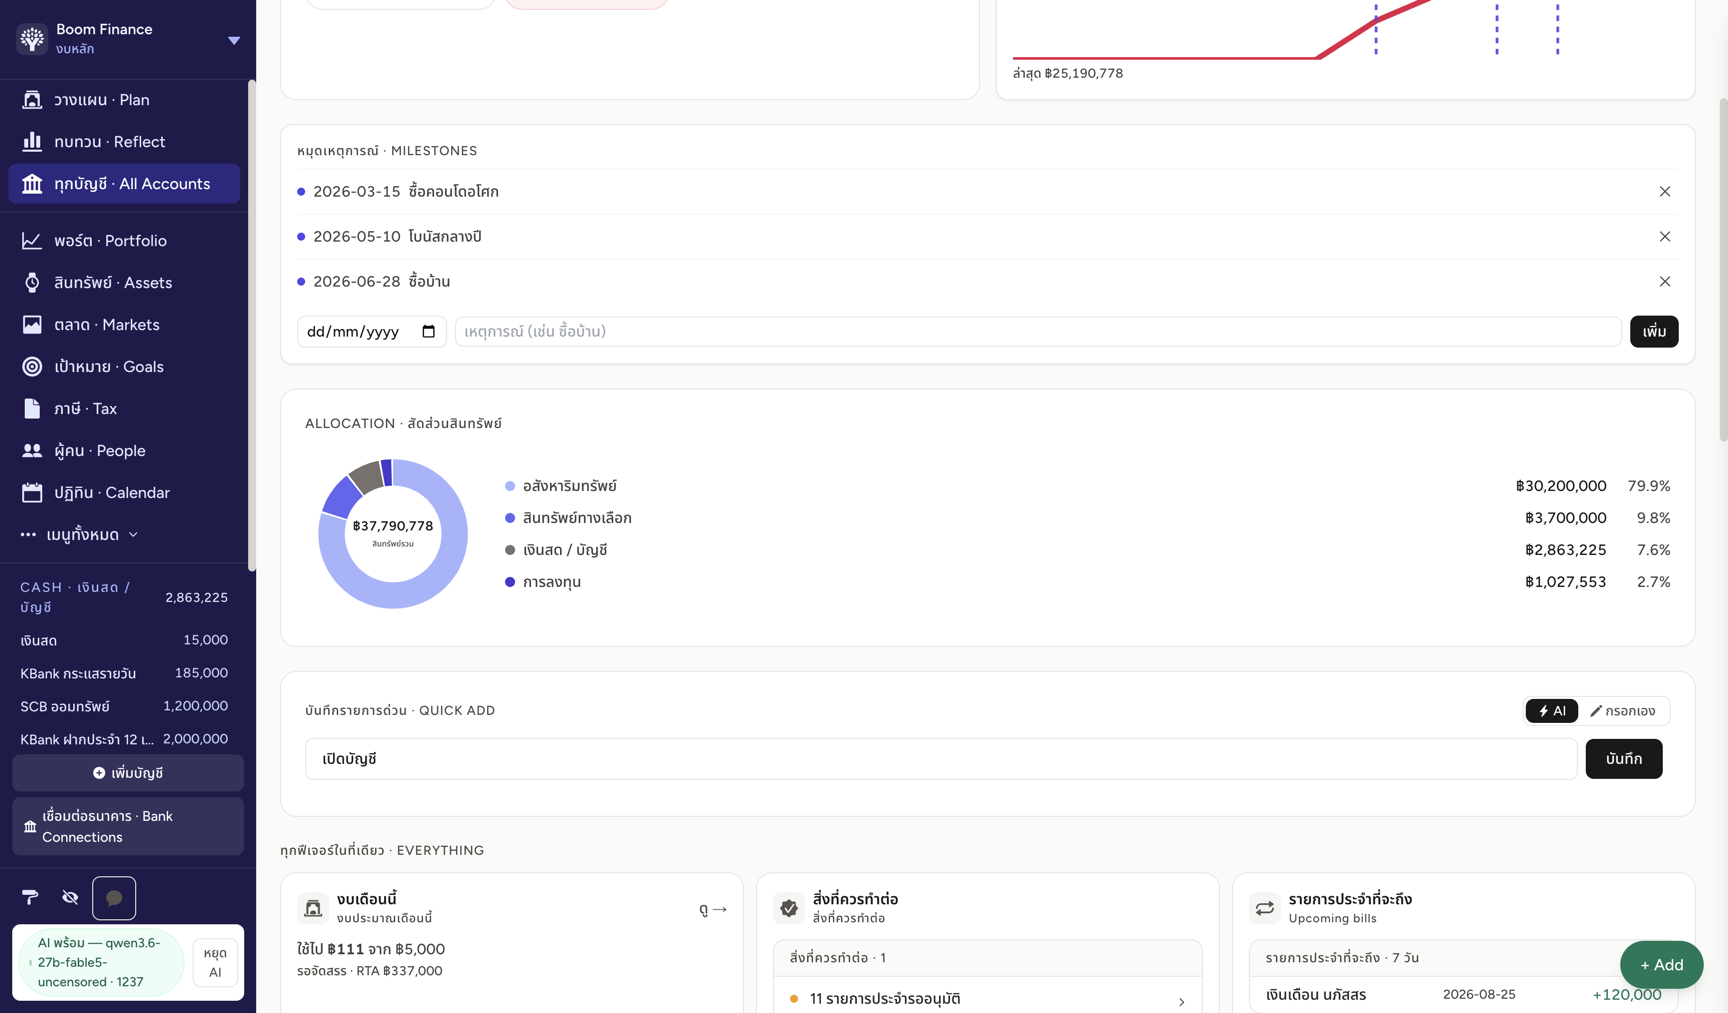
Task: Click the Goals target icon
Action: [32, 367]
